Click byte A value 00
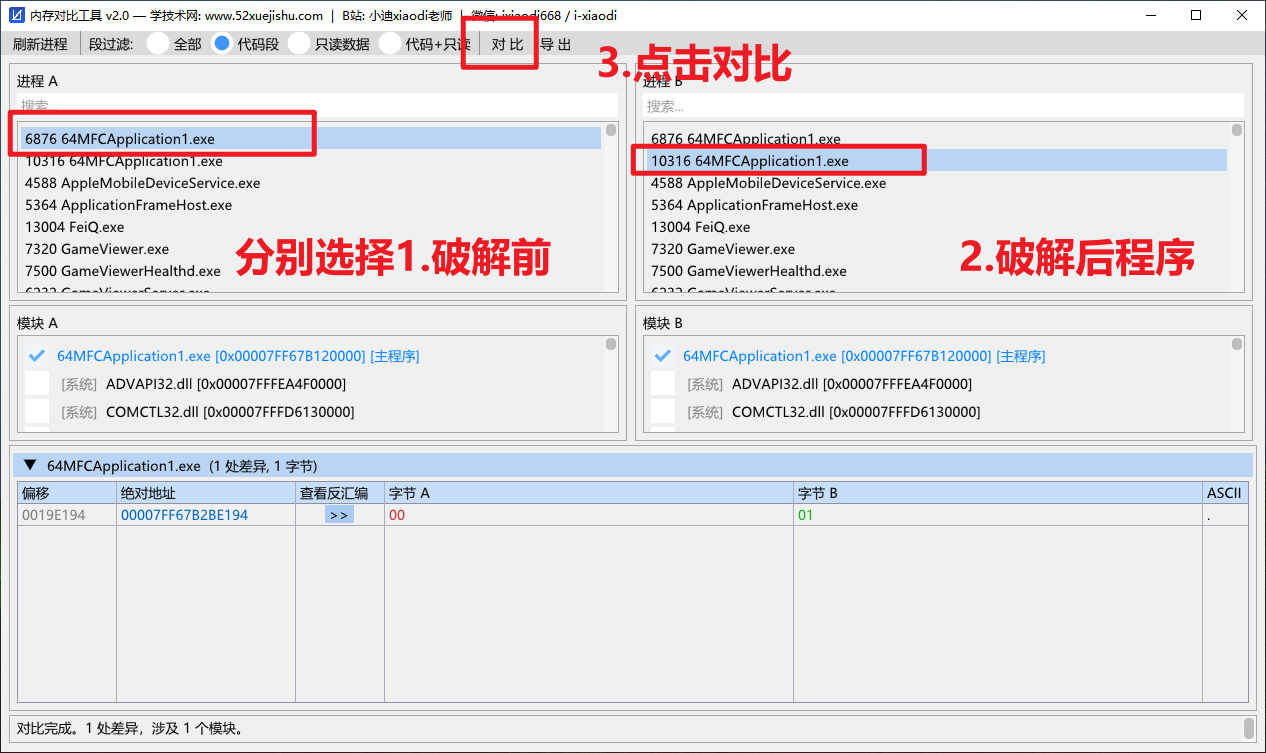The image size is (1266, 753). 397,515
